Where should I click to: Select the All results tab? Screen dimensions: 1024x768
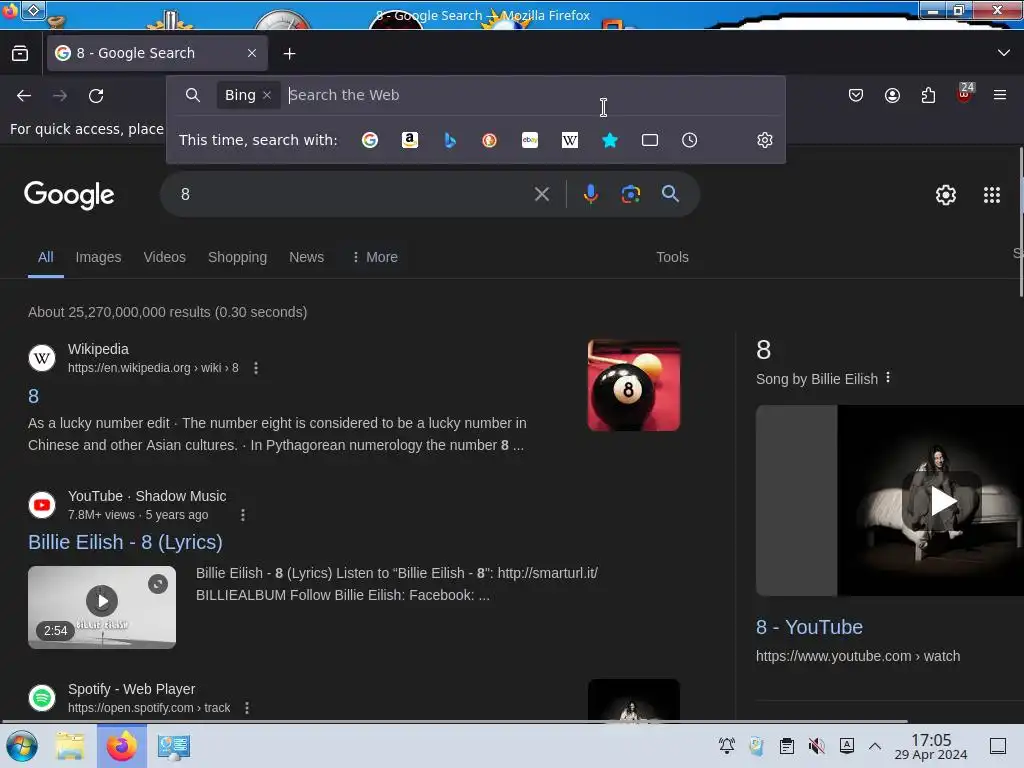pyautogui.click(x=46, y=257)
